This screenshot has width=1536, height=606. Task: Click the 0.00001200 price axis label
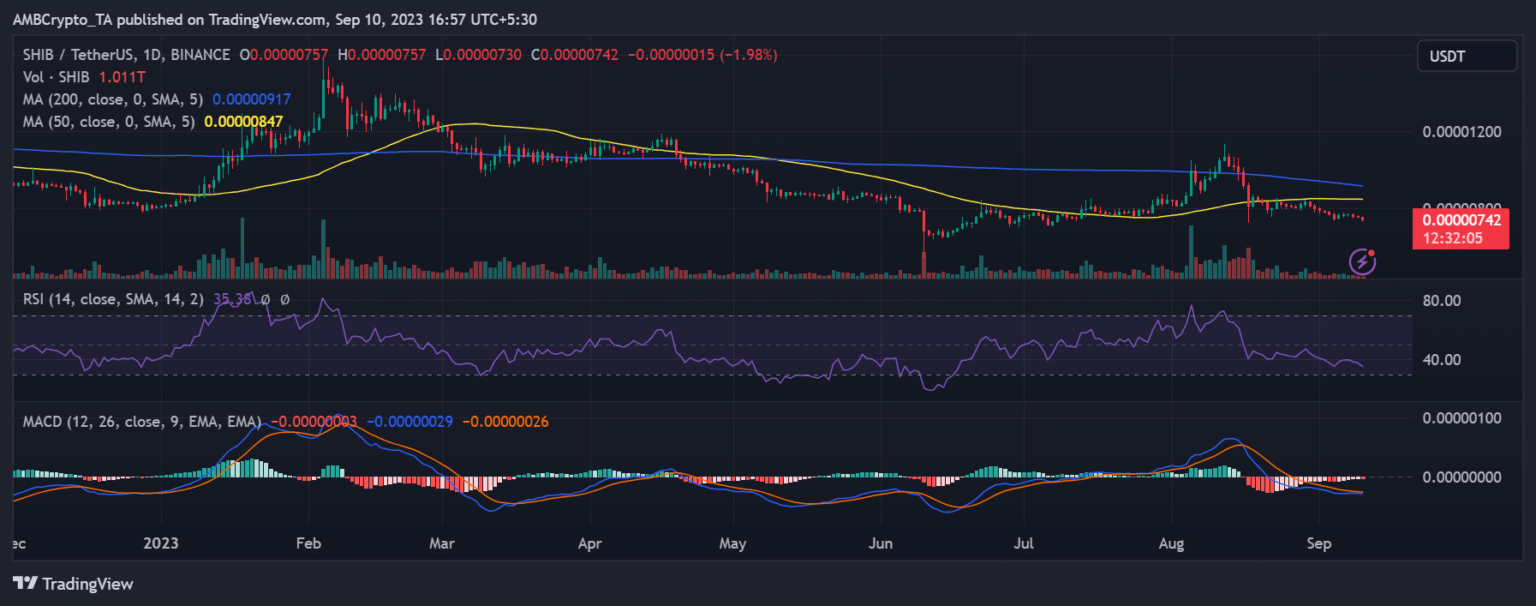pyautogui.click(x=1463, y=133)
